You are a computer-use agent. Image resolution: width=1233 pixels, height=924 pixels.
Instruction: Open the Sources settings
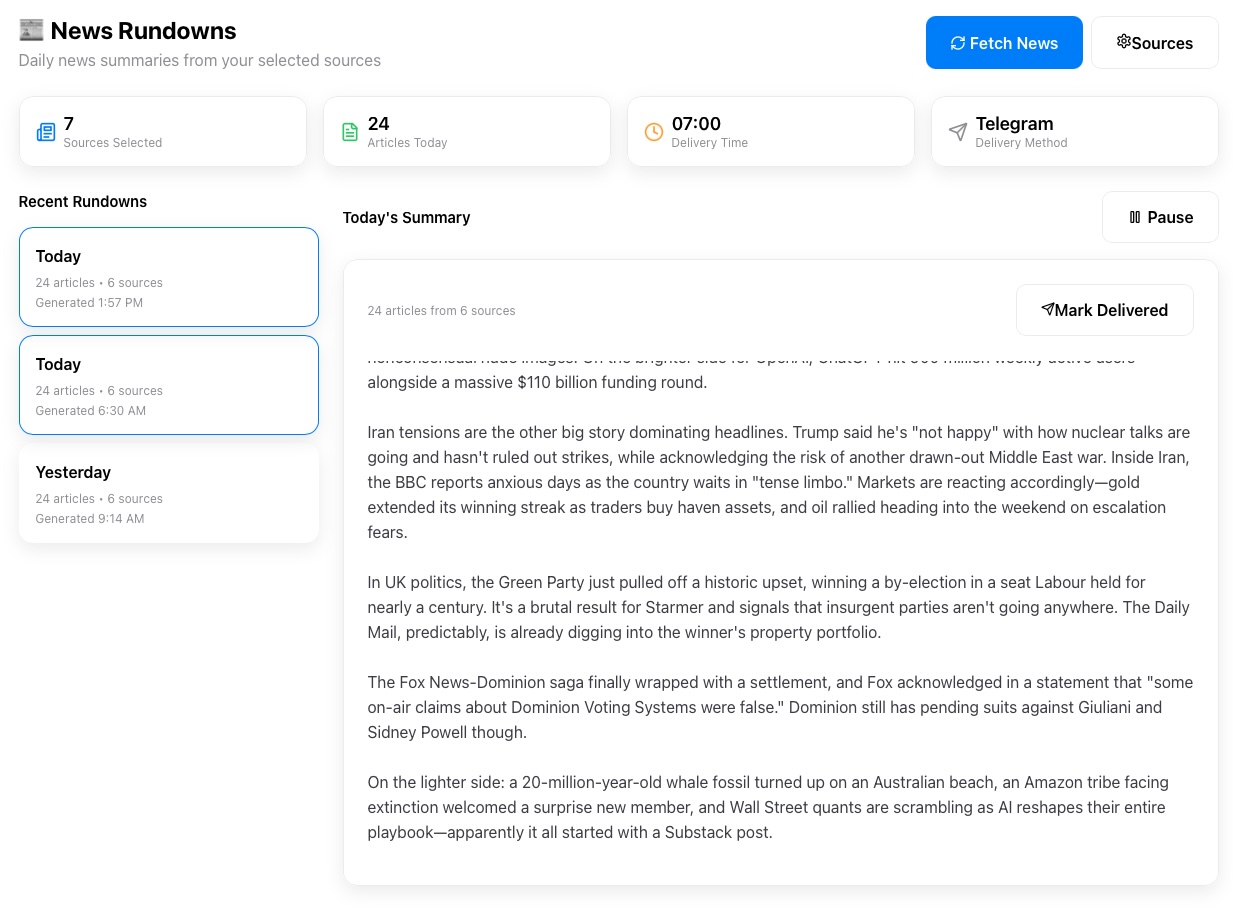coord(1154,42)
